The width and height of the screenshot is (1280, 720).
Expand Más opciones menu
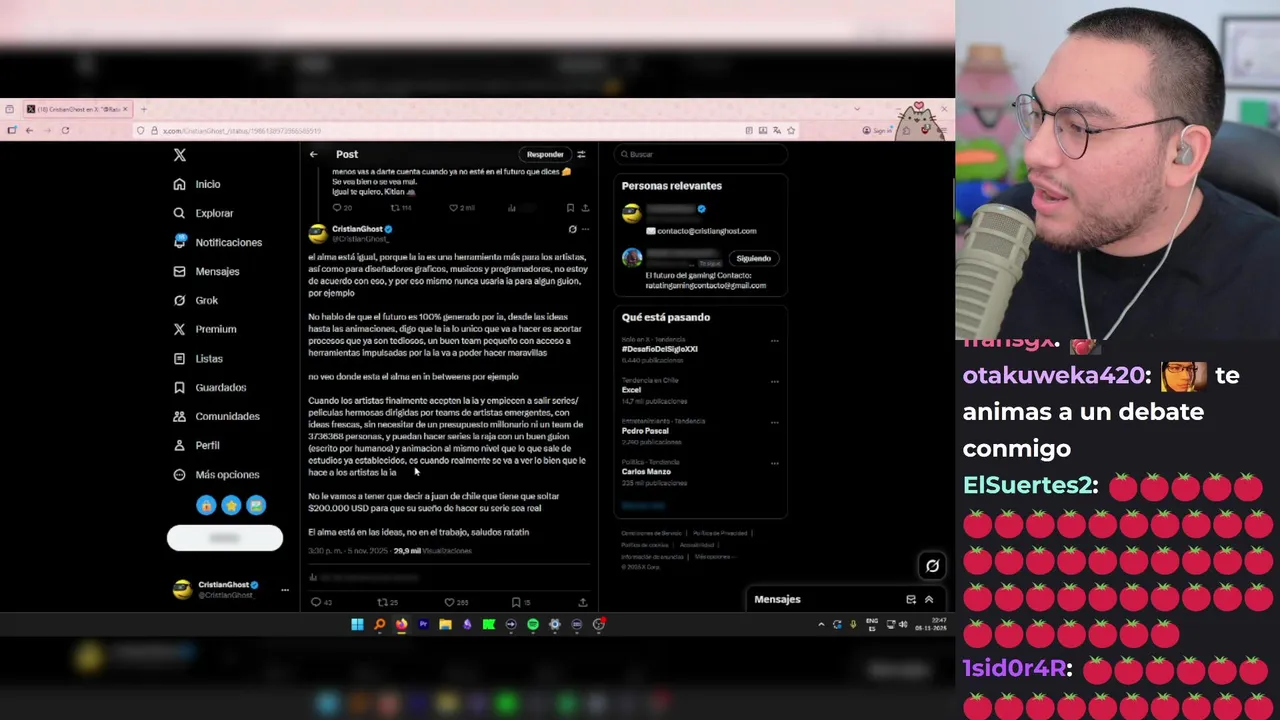click(x=216, y=475)
